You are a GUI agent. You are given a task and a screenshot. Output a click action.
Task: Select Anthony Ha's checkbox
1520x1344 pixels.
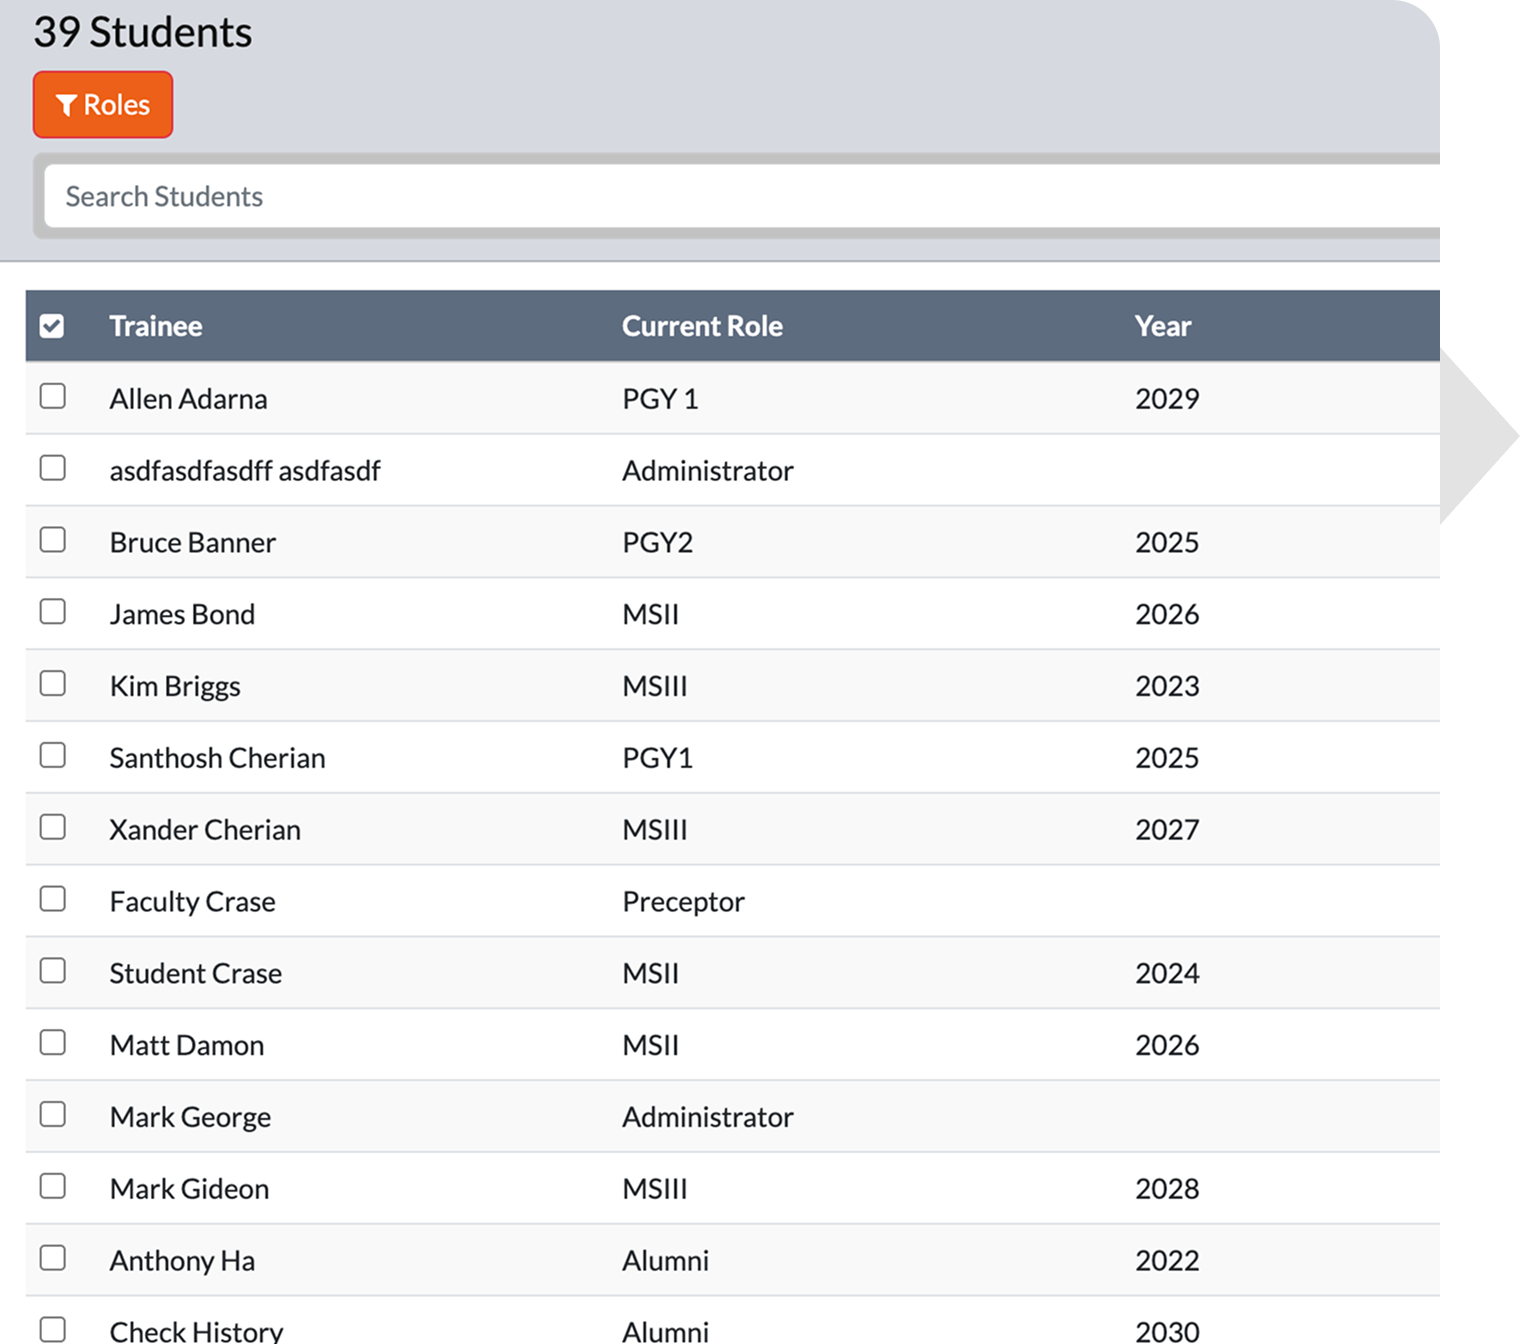(x=53, y=1258)
